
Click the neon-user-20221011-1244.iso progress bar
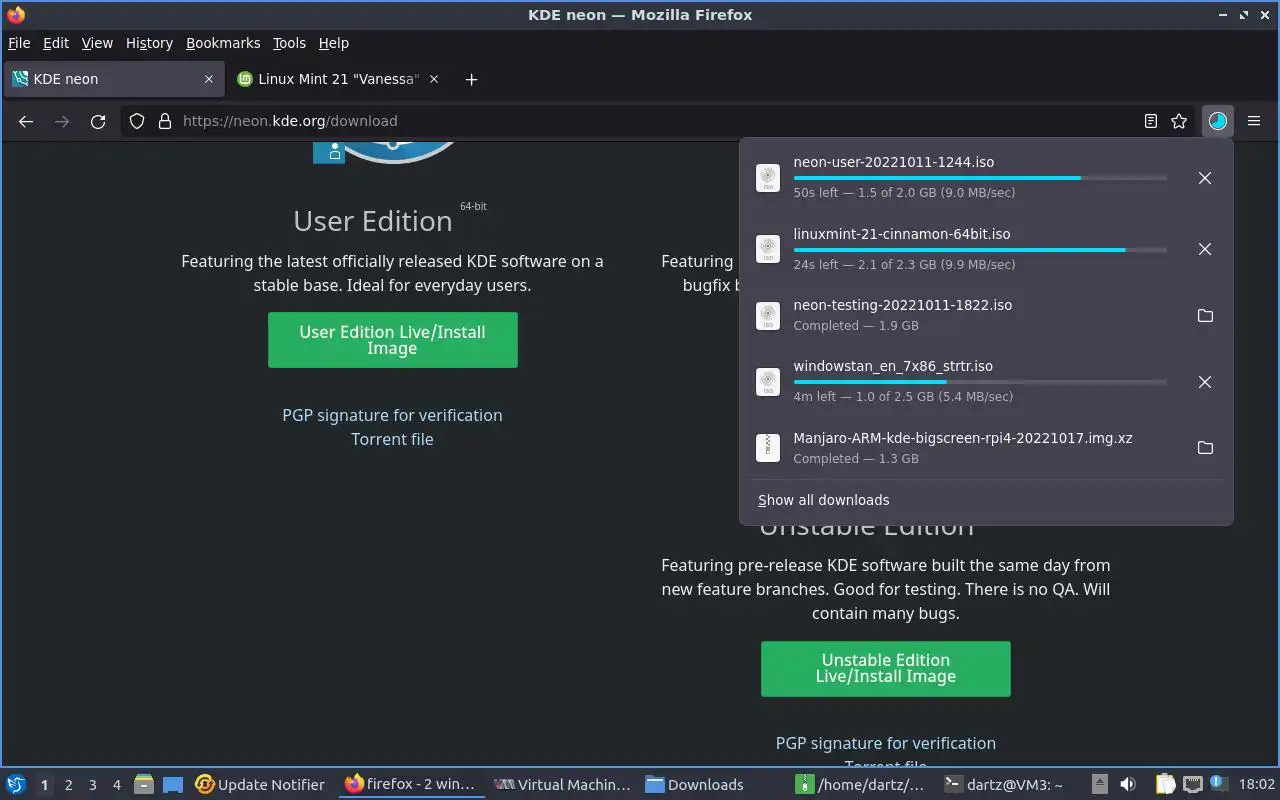(x=980, y=178)
